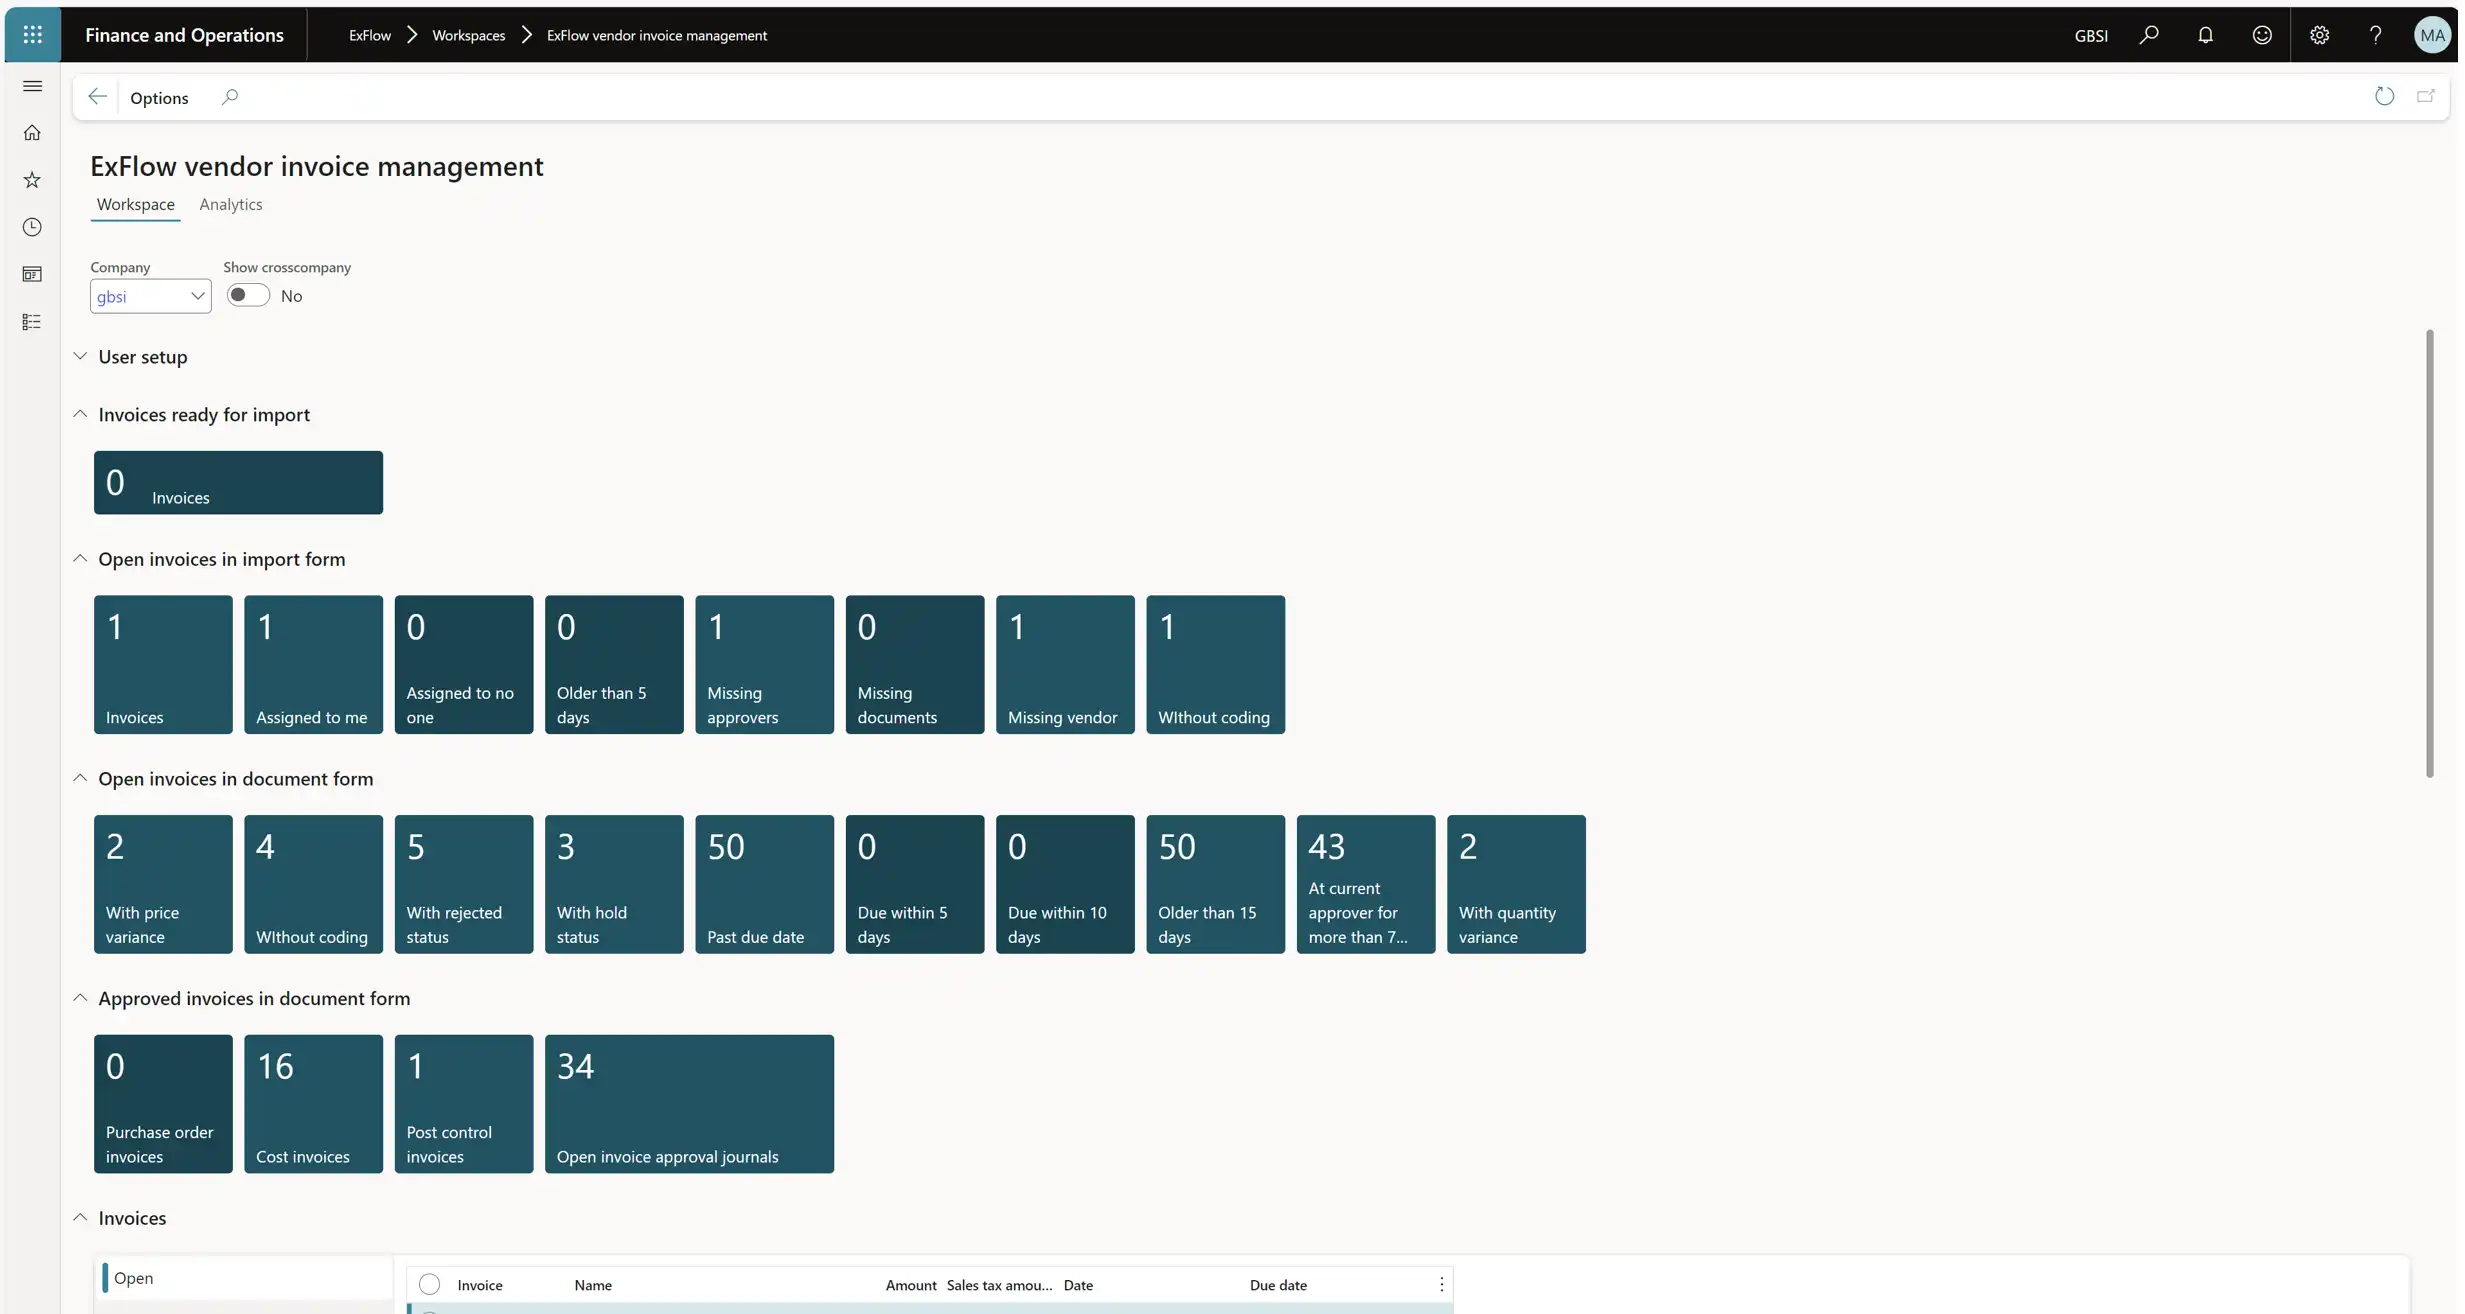Open Favorites star icon in sidebar

click(32, 180)
